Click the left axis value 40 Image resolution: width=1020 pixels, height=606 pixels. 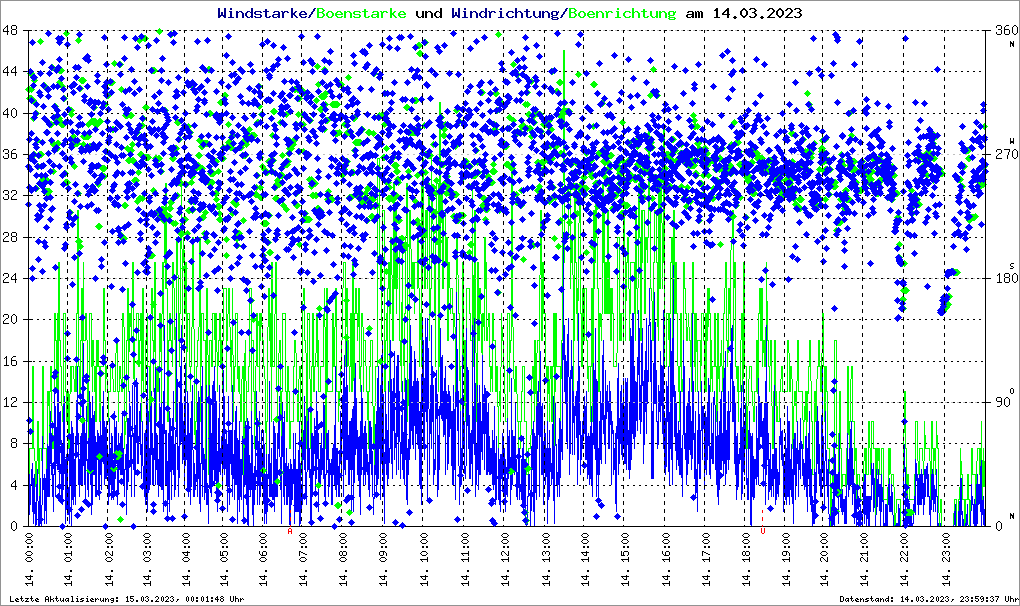(x=10, y=113)
